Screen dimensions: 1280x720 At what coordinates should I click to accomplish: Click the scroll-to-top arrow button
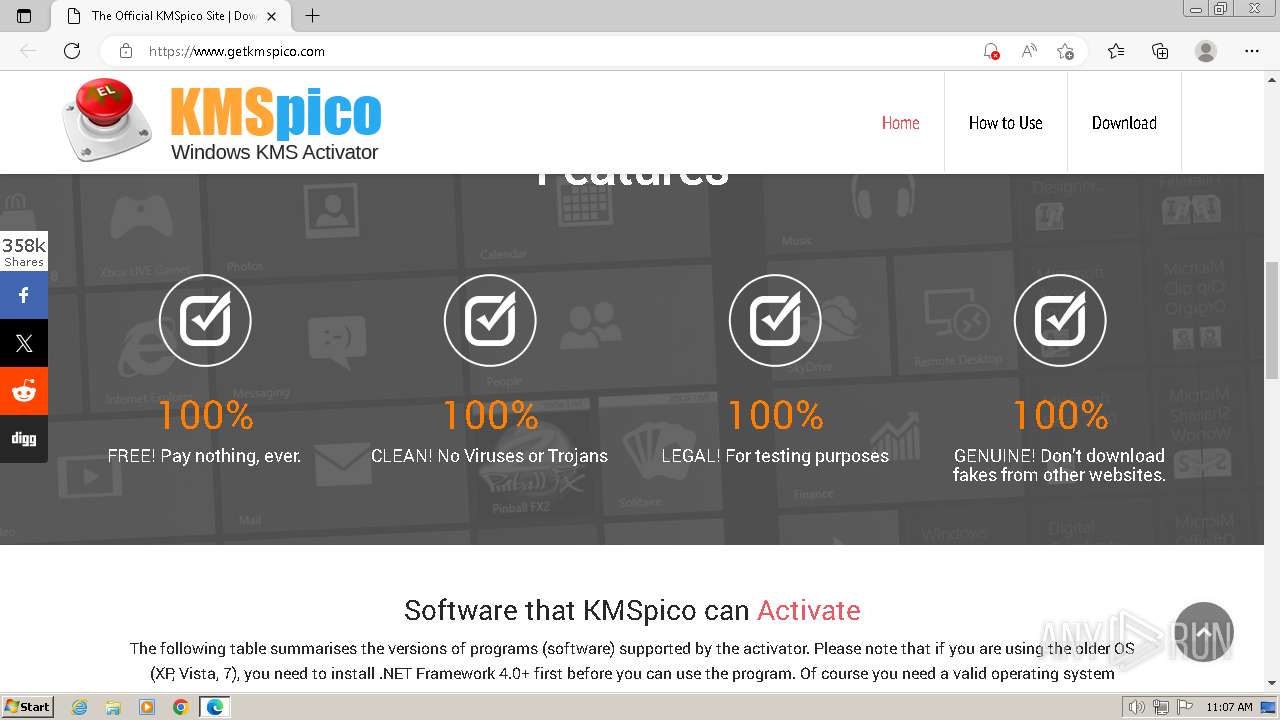tap(1204, 632)
